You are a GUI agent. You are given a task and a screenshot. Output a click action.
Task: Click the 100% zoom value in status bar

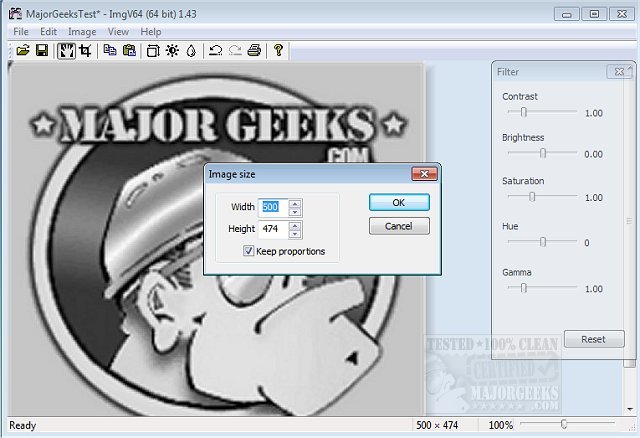[x=500, y=425]
